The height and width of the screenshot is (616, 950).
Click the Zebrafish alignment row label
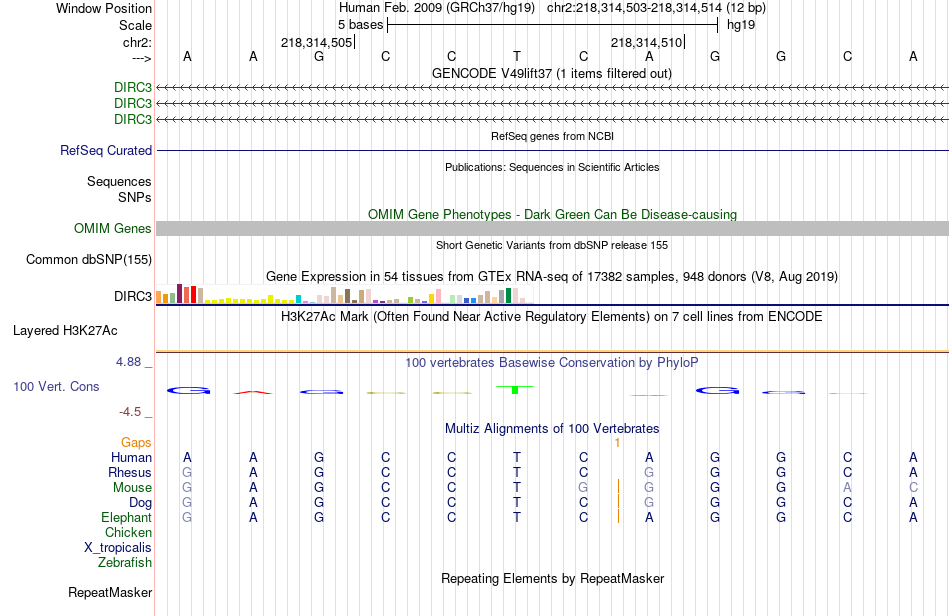click(124, 563)
